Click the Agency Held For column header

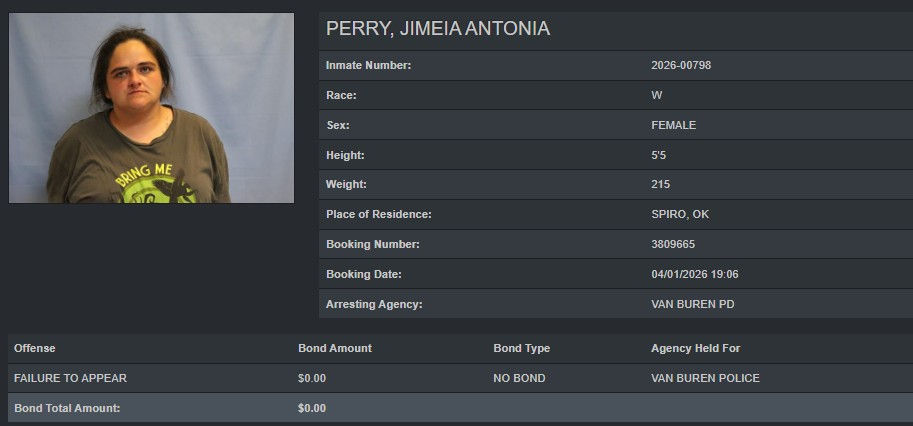tap(695, 348)
